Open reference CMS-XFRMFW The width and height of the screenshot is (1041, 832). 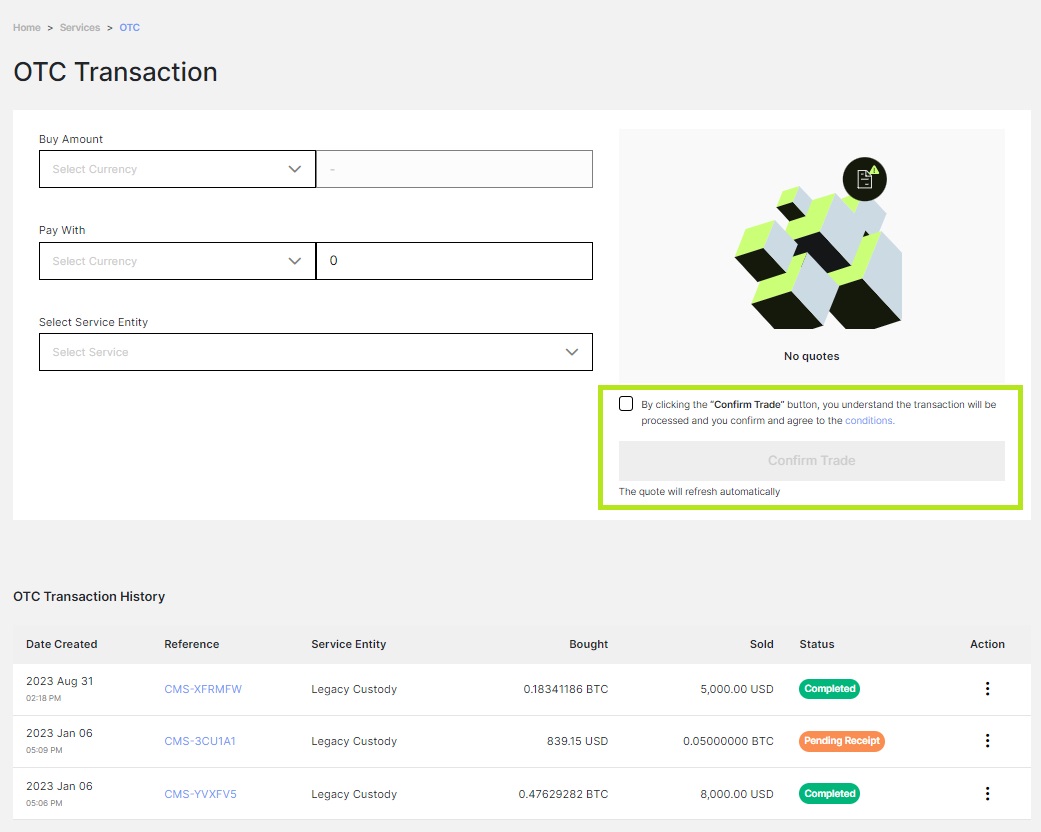[202, 689]
